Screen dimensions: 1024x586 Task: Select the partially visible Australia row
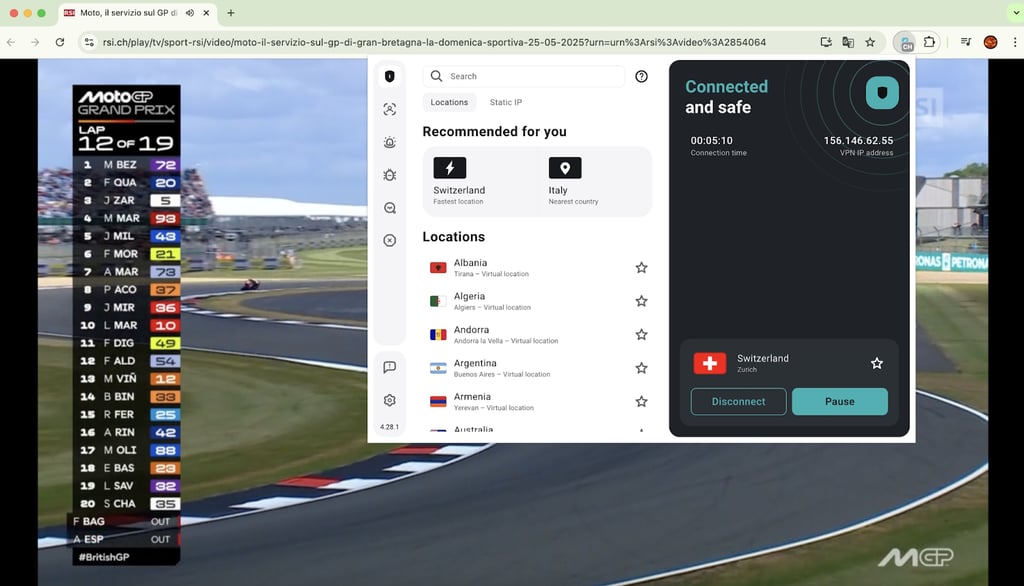click(537, 429)
